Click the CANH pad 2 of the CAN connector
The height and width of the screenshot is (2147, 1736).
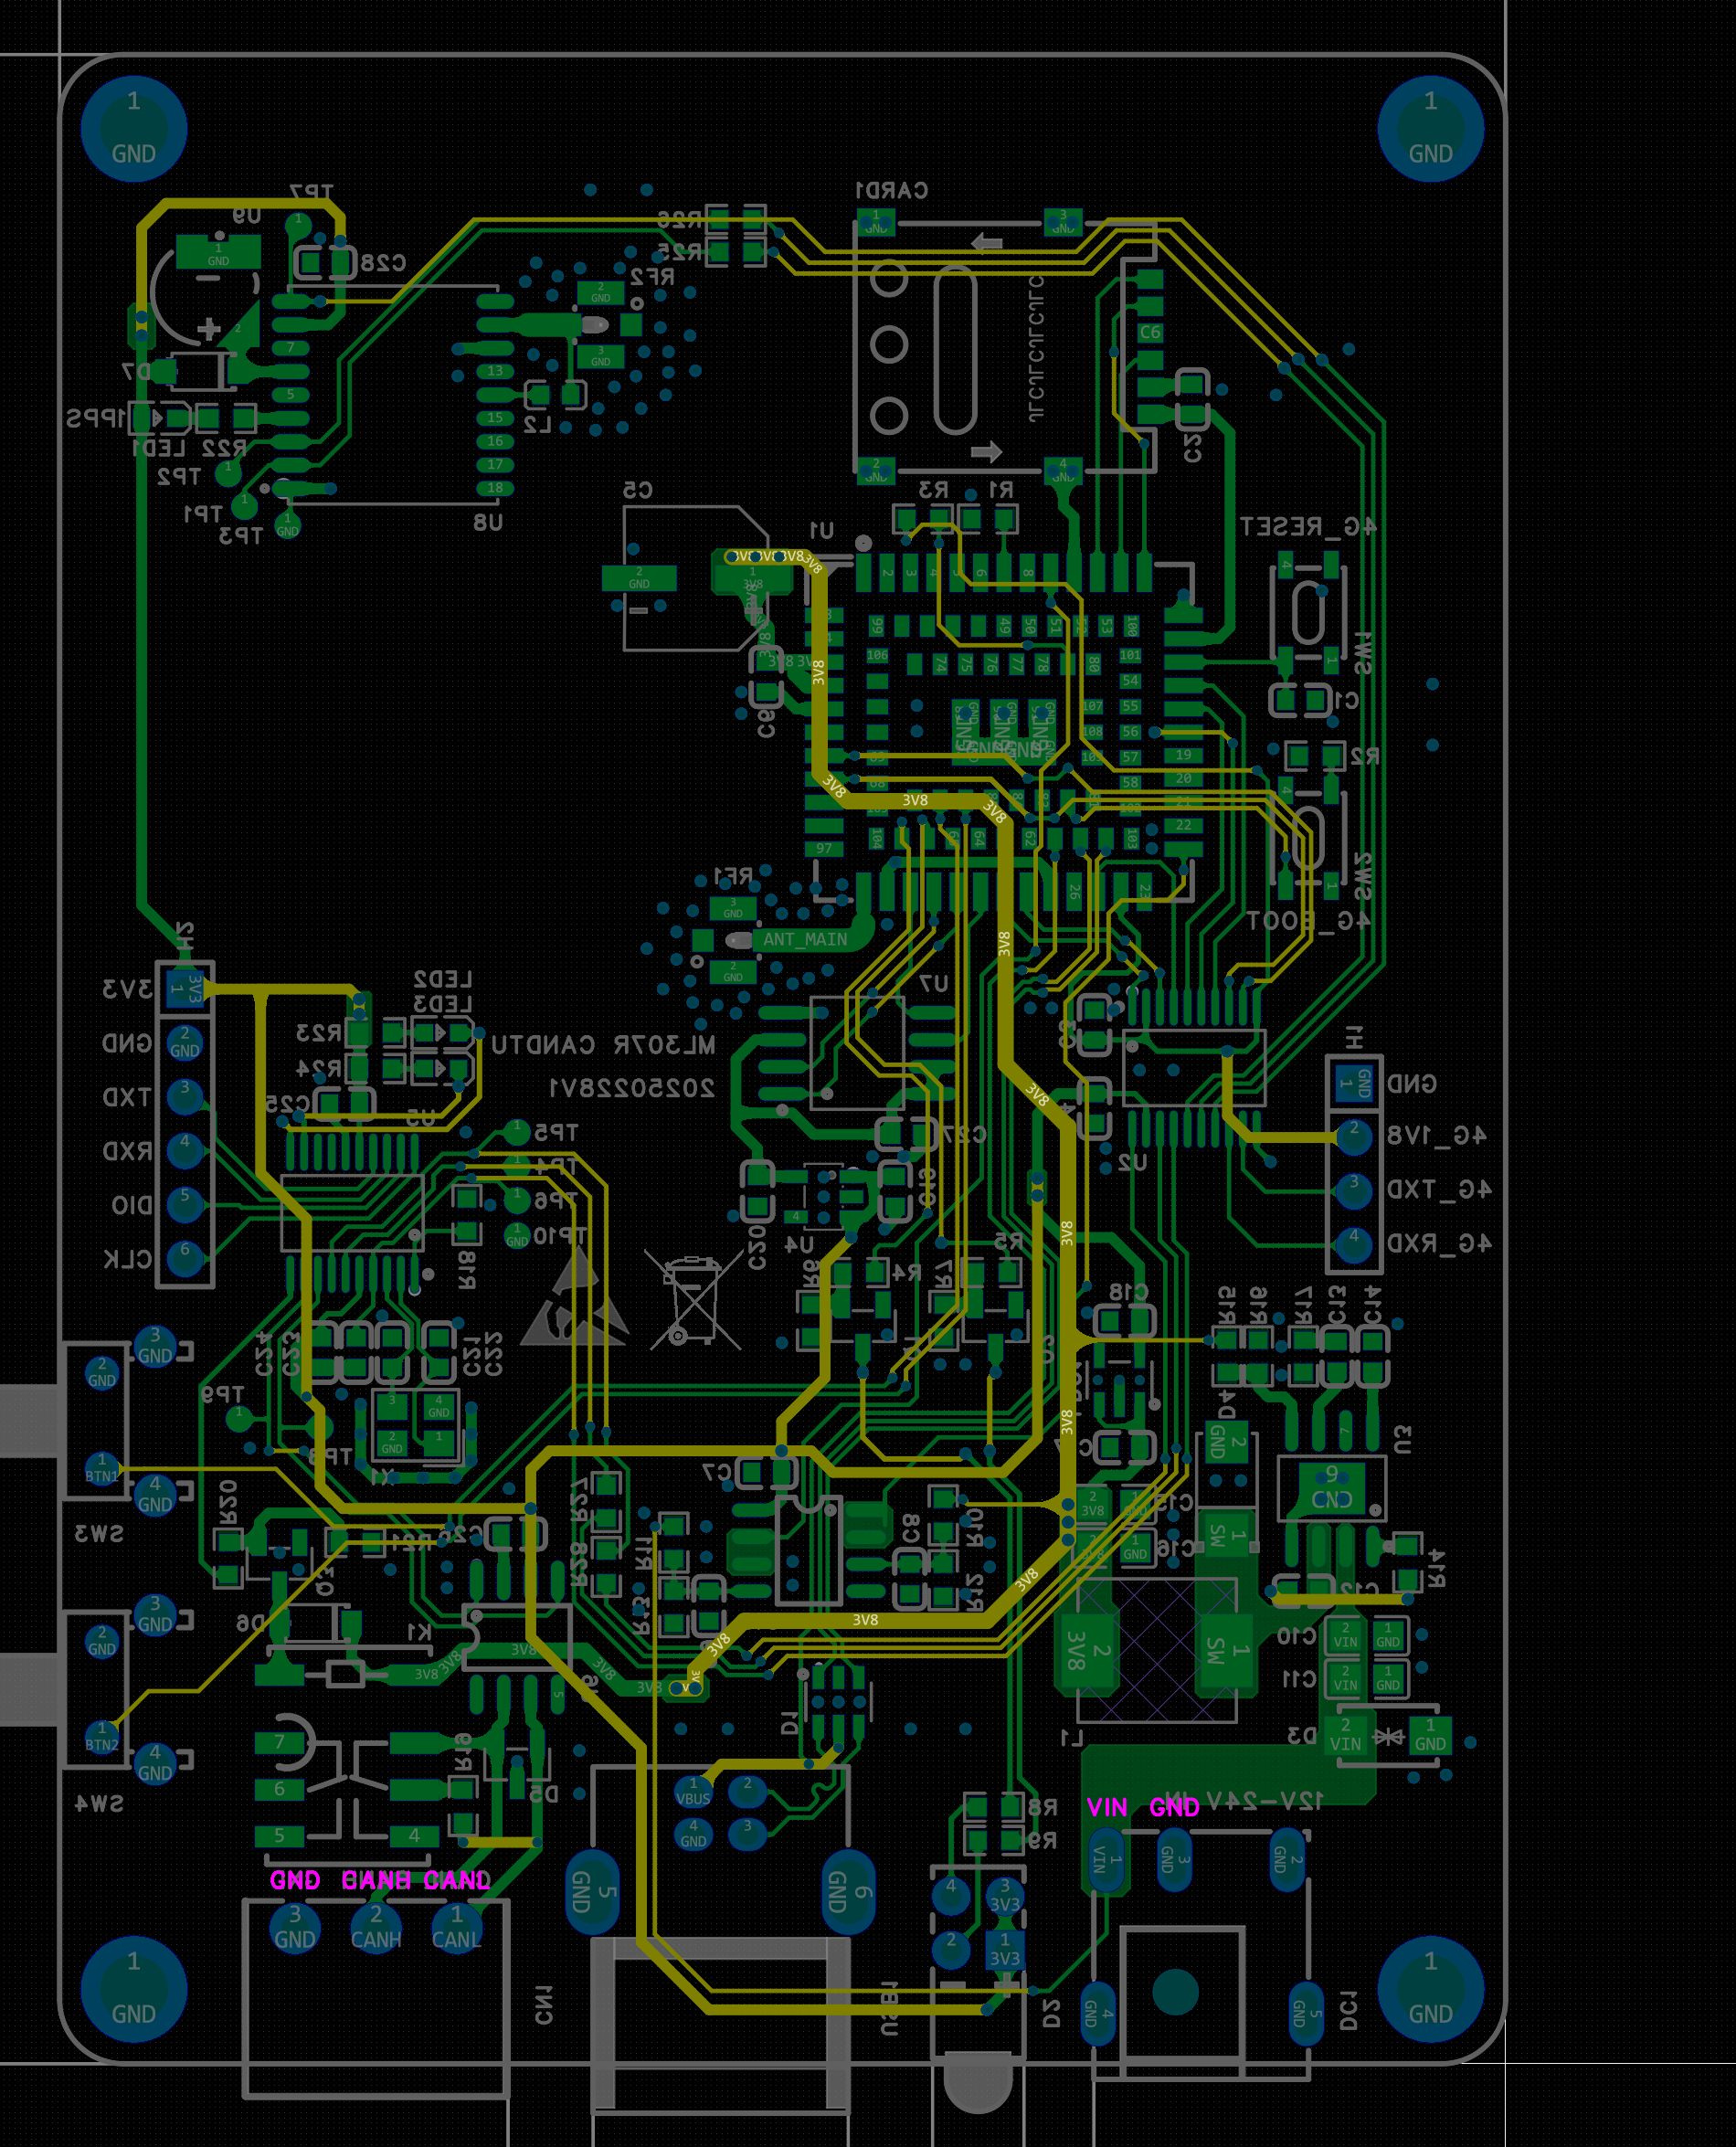[x=375, y=1926]
